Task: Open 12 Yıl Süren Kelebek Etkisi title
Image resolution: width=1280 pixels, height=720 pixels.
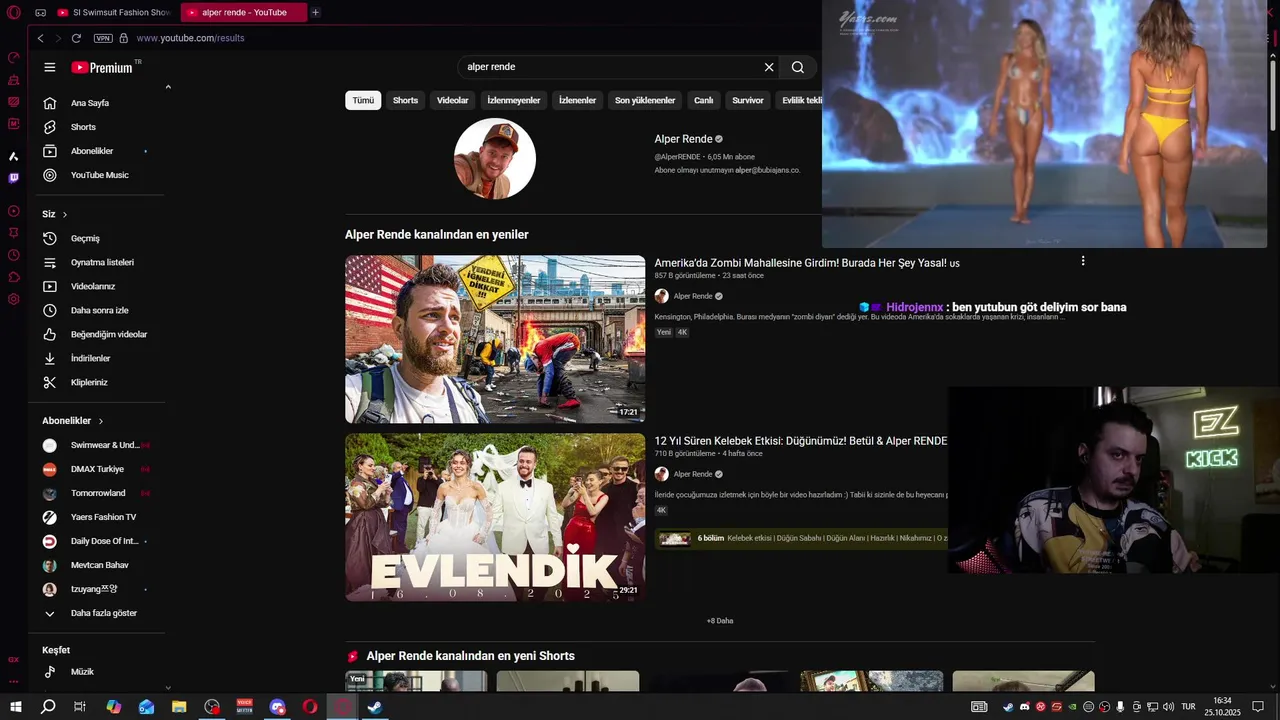Action: (x=801, y=441)
